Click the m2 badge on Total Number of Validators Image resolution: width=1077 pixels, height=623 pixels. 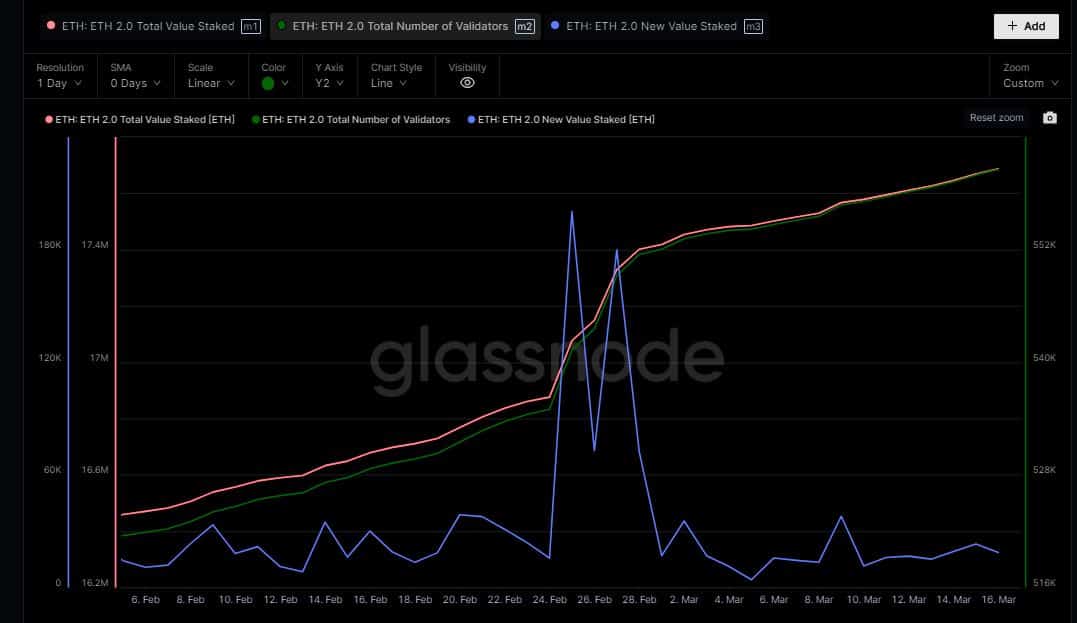coord(524,27)
